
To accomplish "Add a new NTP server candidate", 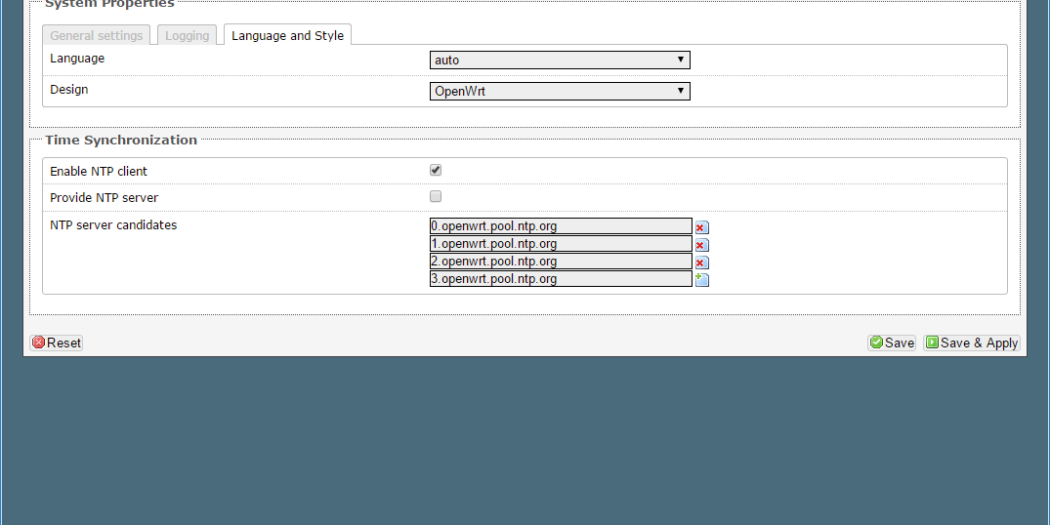I will pyautogui.click(x=701, y=280).
